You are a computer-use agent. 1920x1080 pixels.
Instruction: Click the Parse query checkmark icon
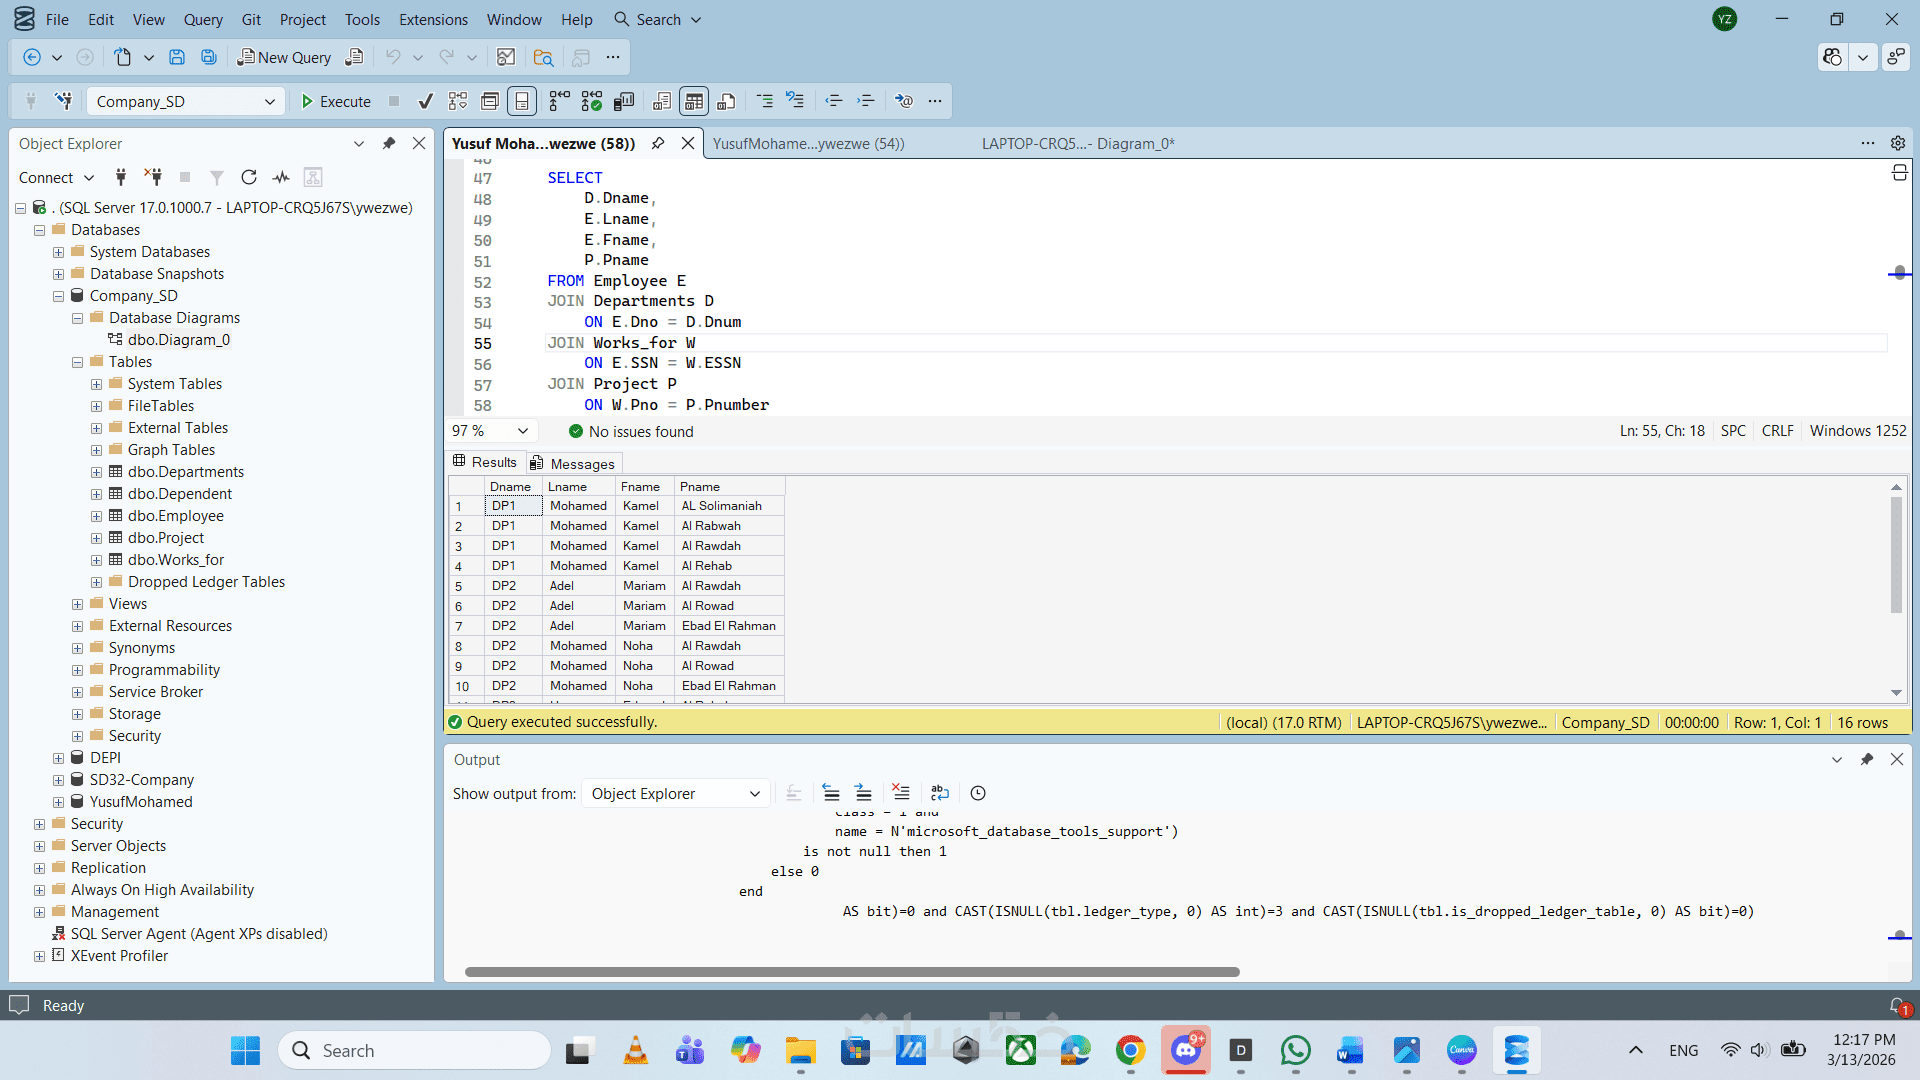426,101
